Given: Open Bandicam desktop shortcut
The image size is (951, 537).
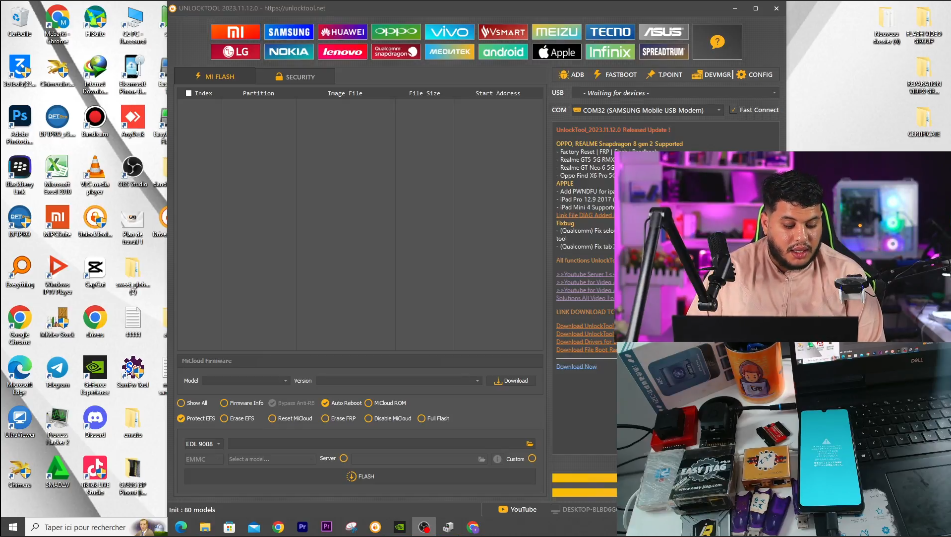Looking at the screenshot, I should [95, 122].
